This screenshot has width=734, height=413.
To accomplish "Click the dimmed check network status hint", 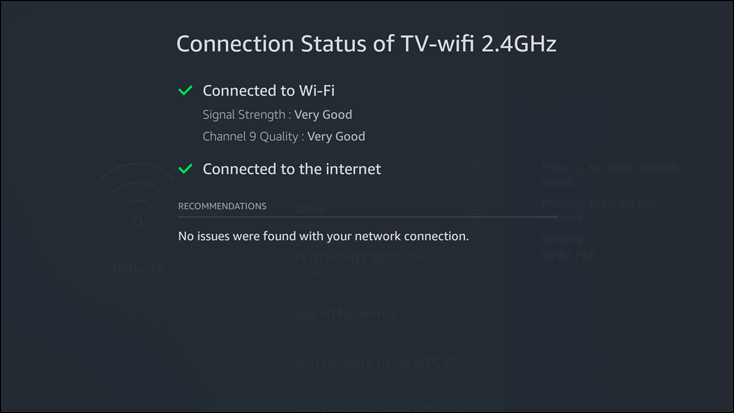I will 609,175.
